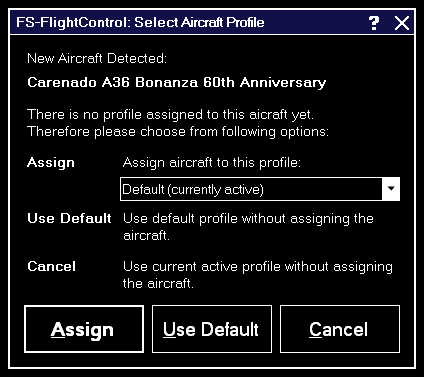Click the bold Cancel option heading
The height and width of the screenshot is (377, 424).
[52, 266]
